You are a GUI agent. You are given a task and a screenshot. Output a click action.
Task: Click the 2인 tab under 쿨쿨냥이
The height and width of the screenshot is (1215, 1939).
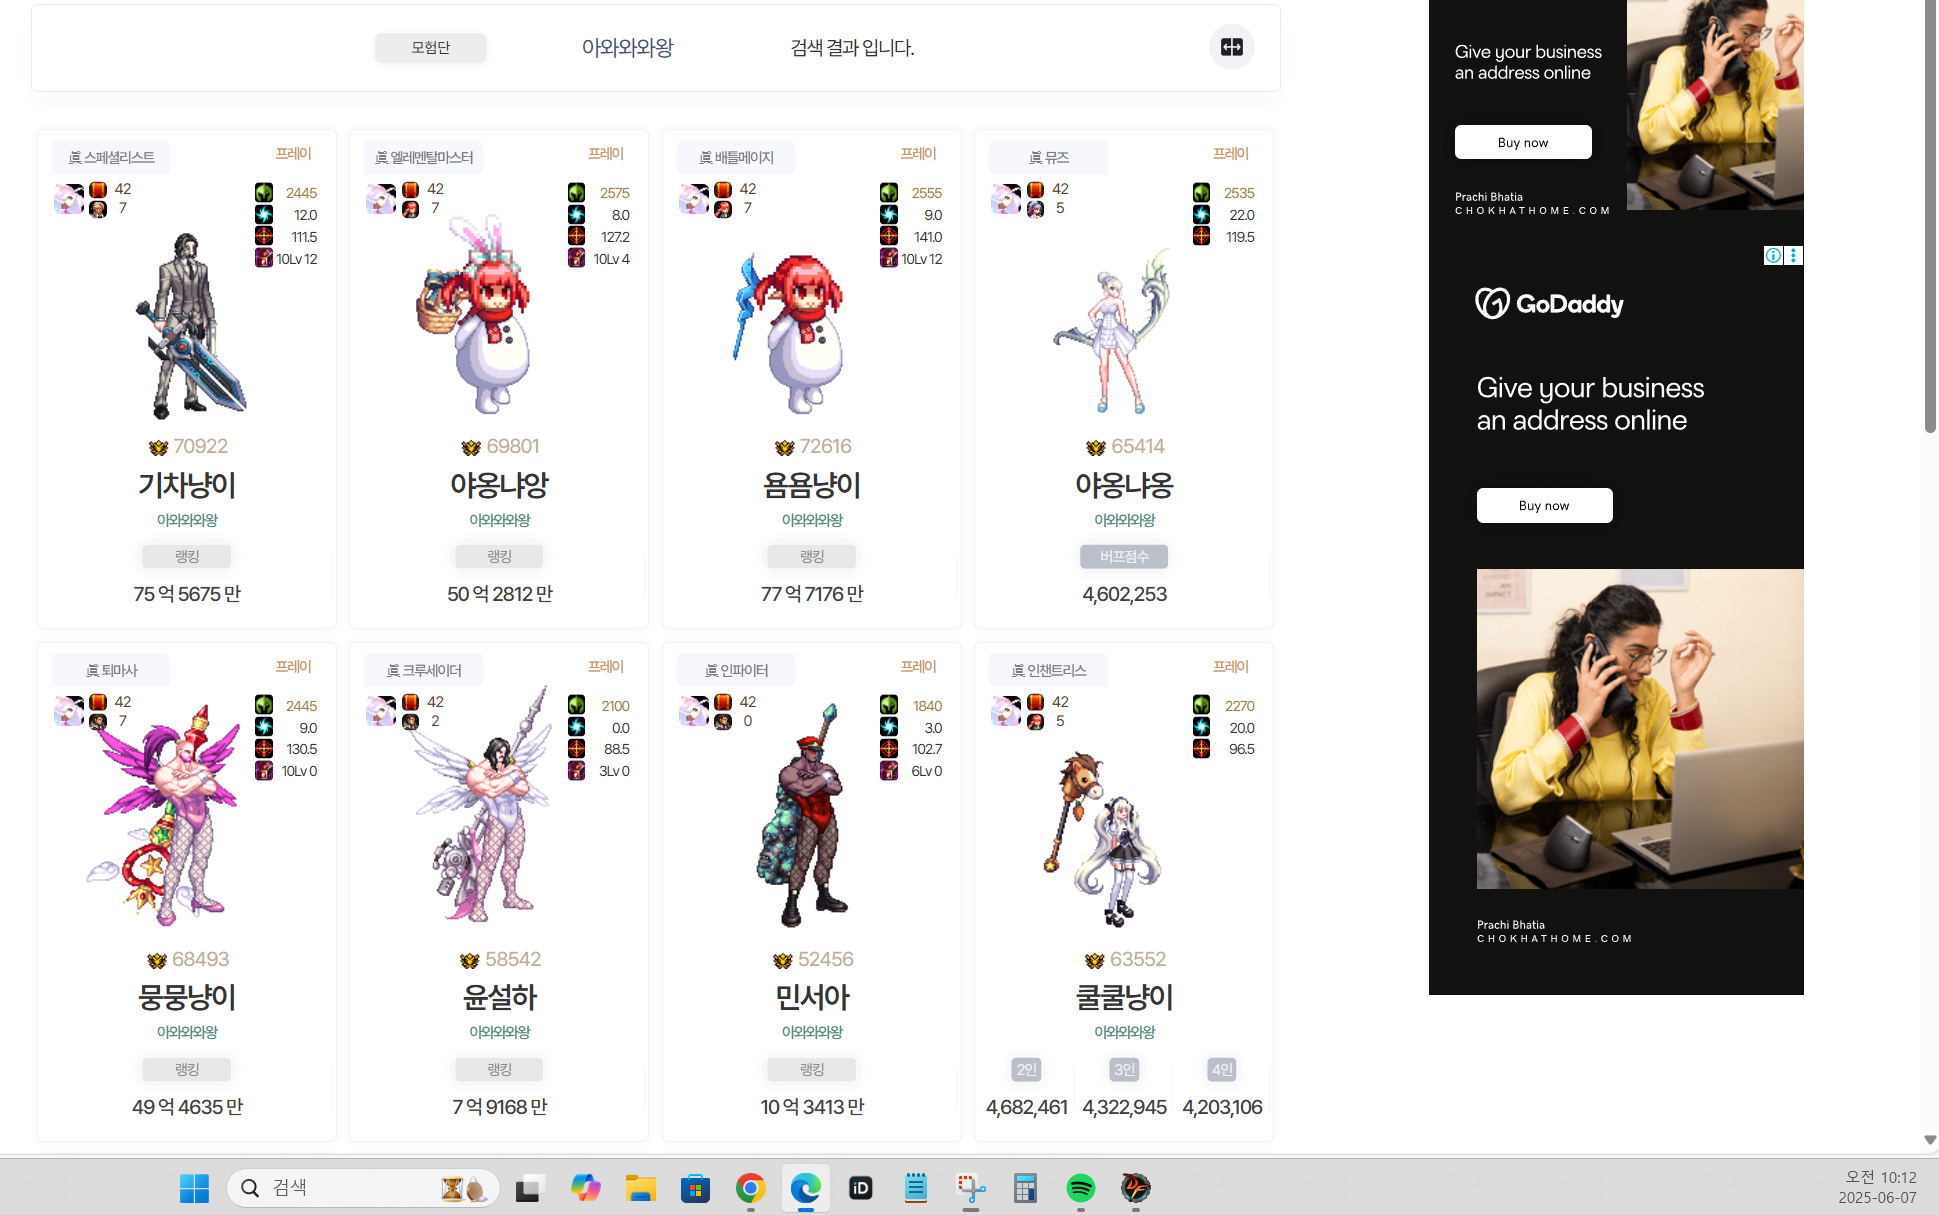point(1026,1069)
